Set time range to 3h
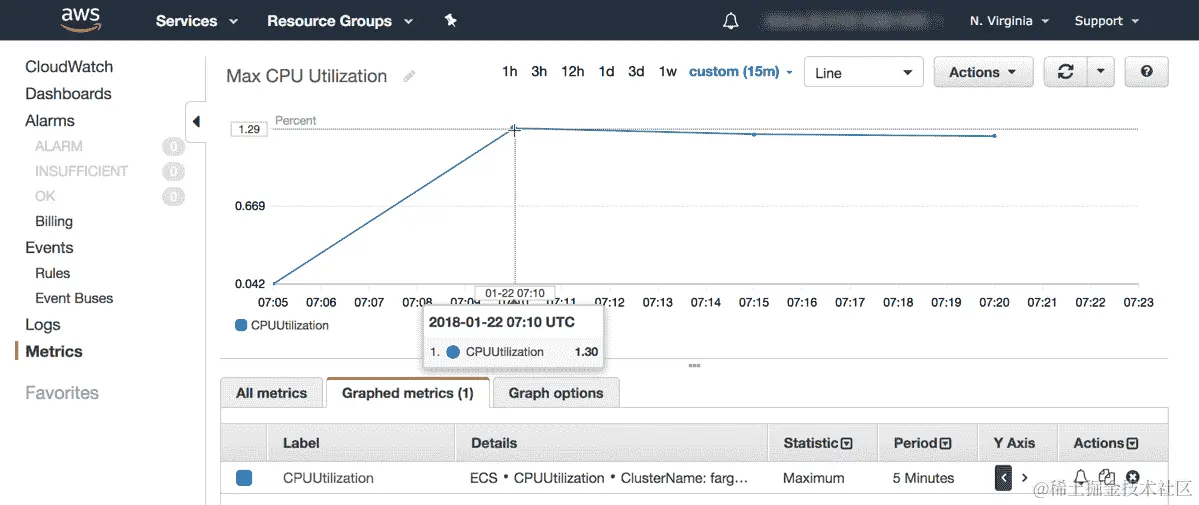 539,72
